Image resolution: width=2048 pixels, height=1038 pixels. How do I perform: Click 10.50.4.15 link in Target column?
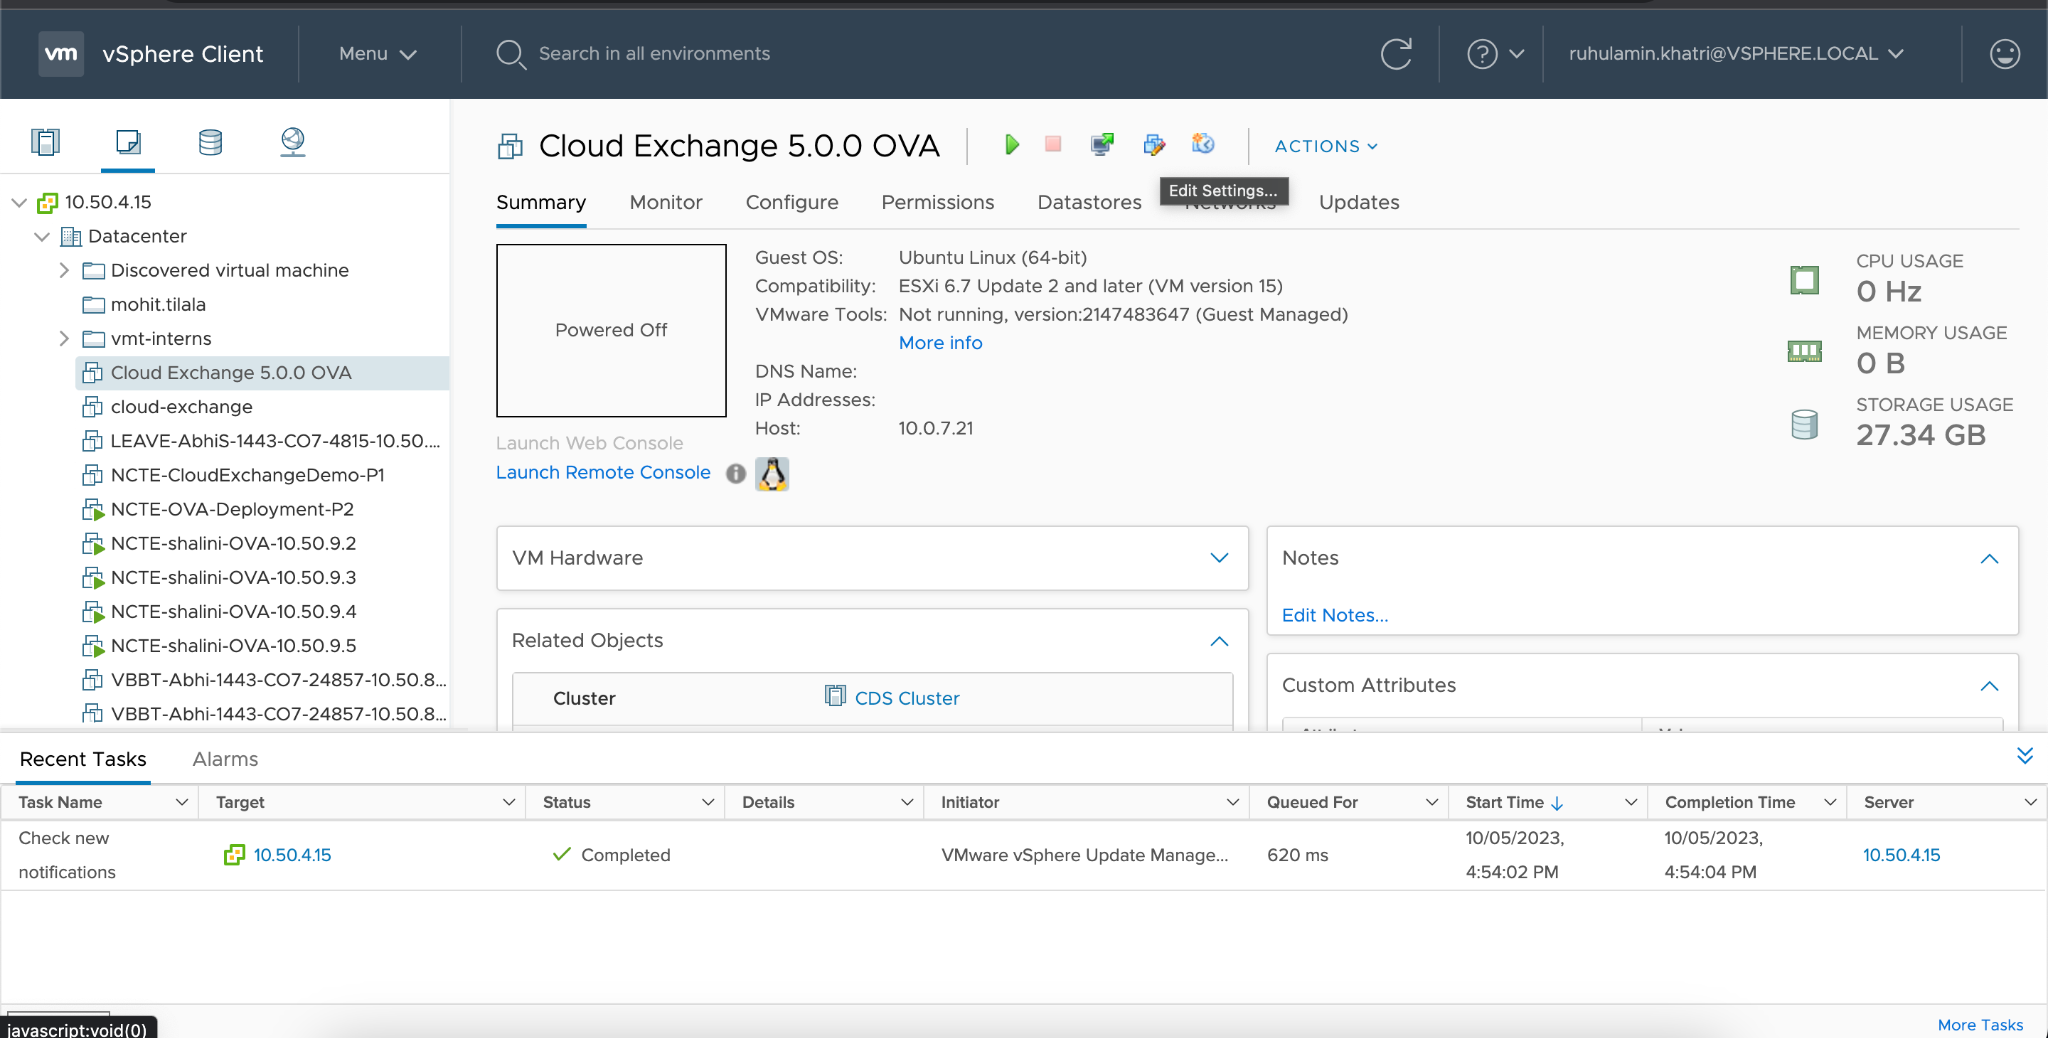292,855
